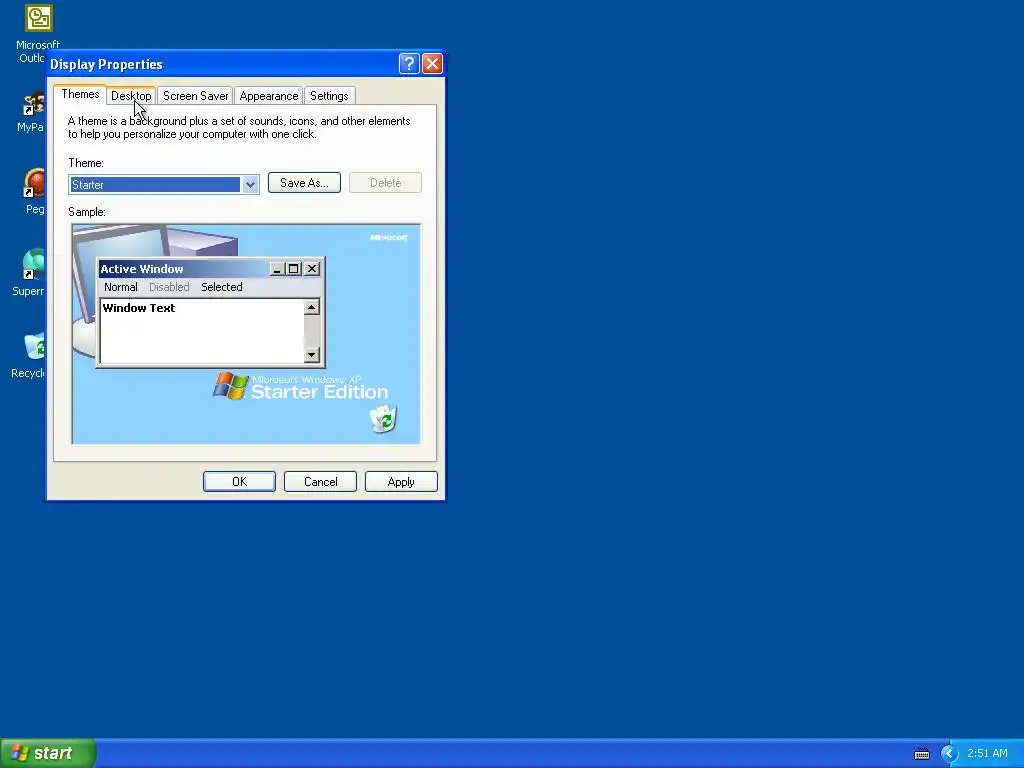Screen dimensions: 1024x768
Task: Switch to the Themes tab
Action: pos(80,94)
